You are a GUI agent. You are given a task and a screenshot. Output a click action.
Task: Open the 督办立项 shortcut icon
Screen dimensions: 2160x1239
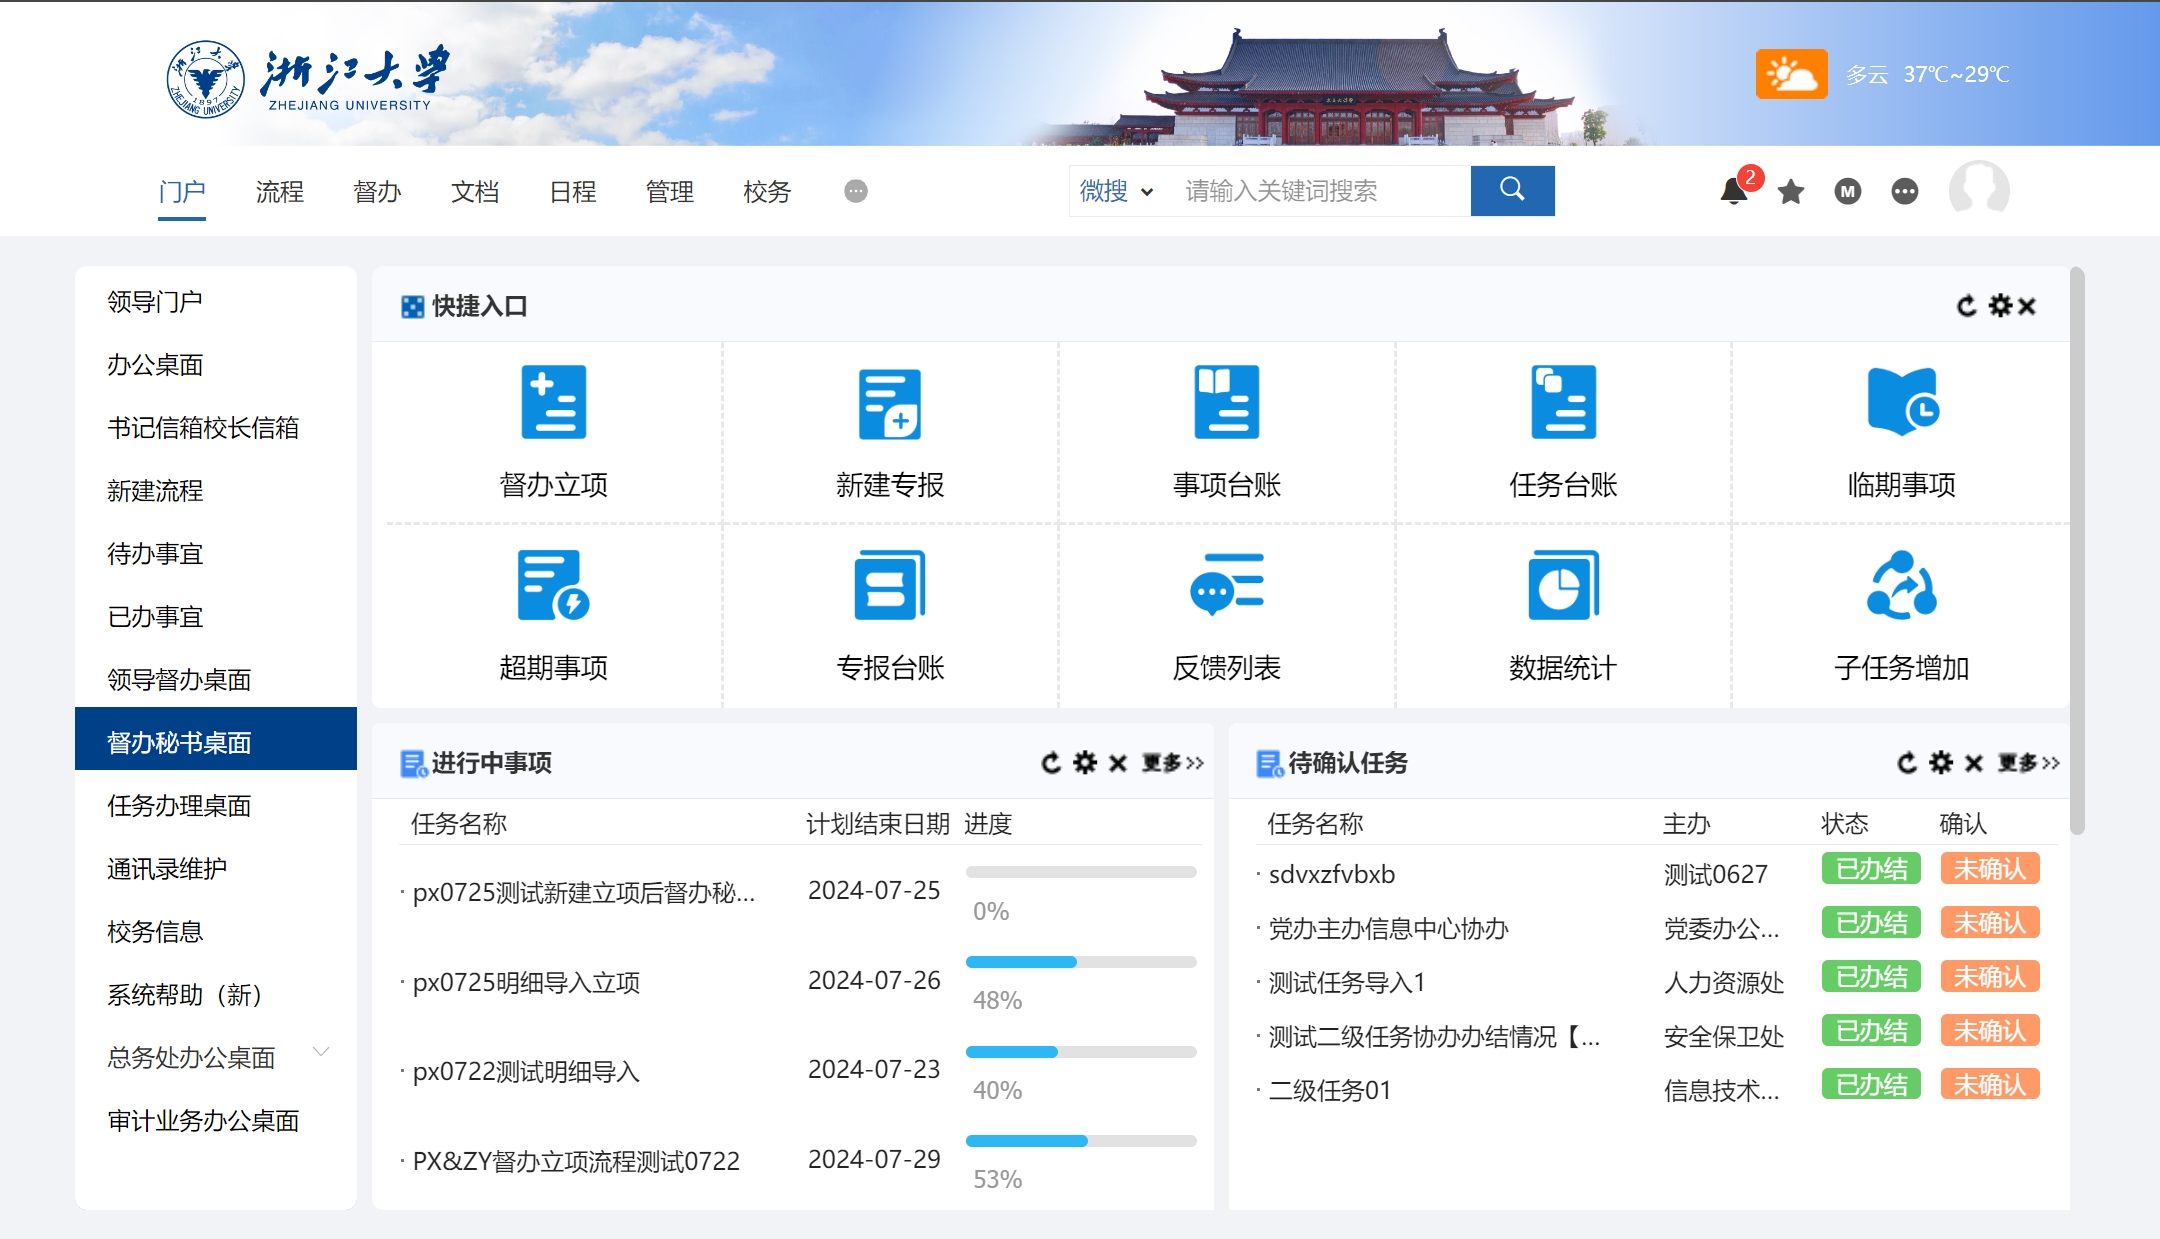point(553,402)
